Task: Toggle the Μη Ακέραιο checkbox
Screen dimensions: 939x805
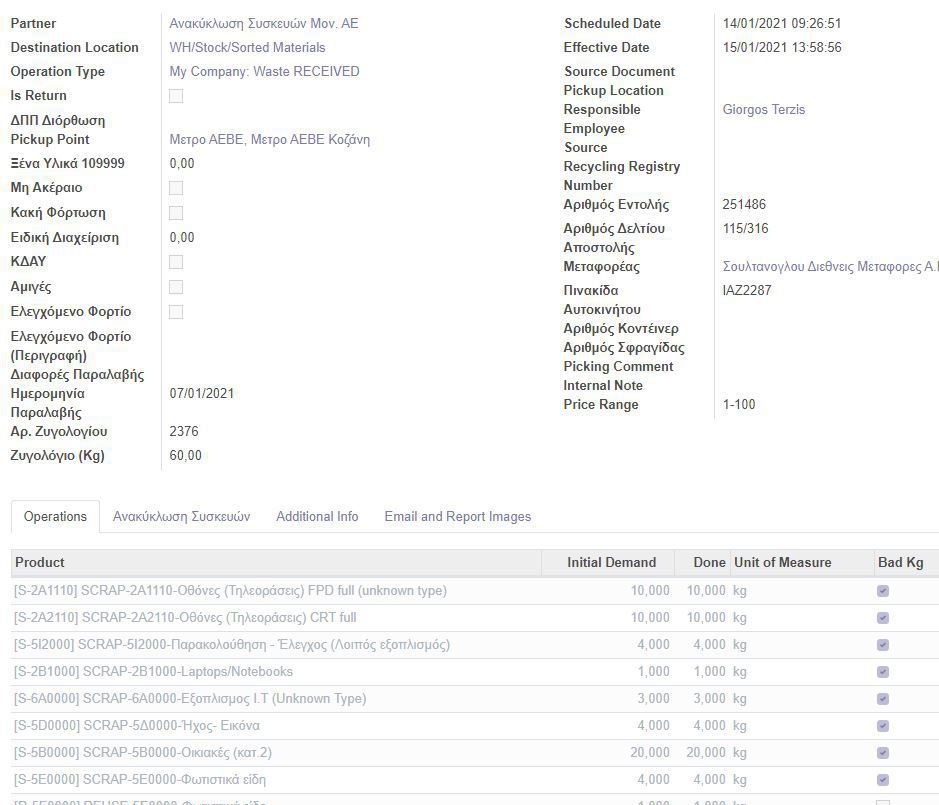Action: pyautogui.click(x=176, y=188)
